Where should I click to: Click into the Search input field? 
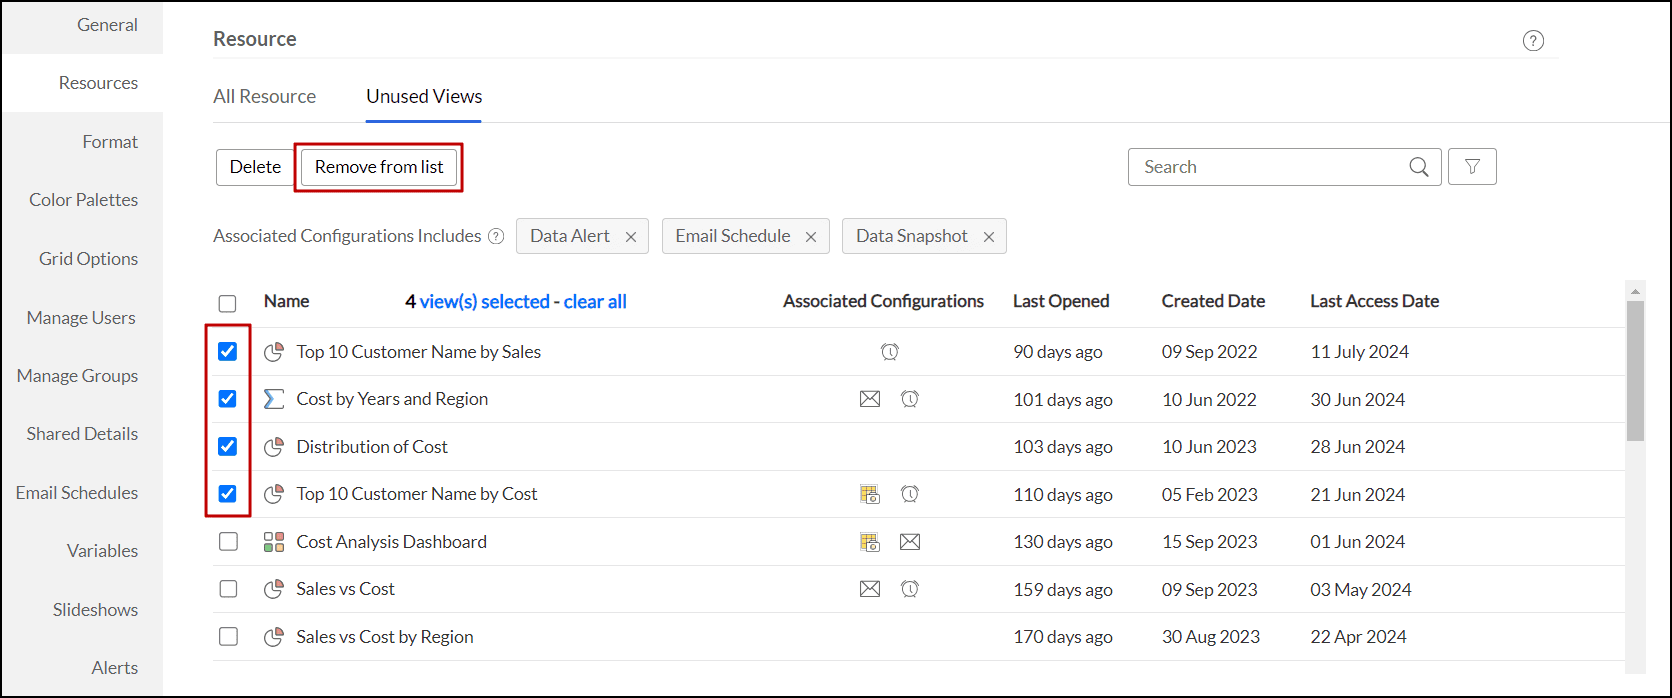tap(1265, 167)
